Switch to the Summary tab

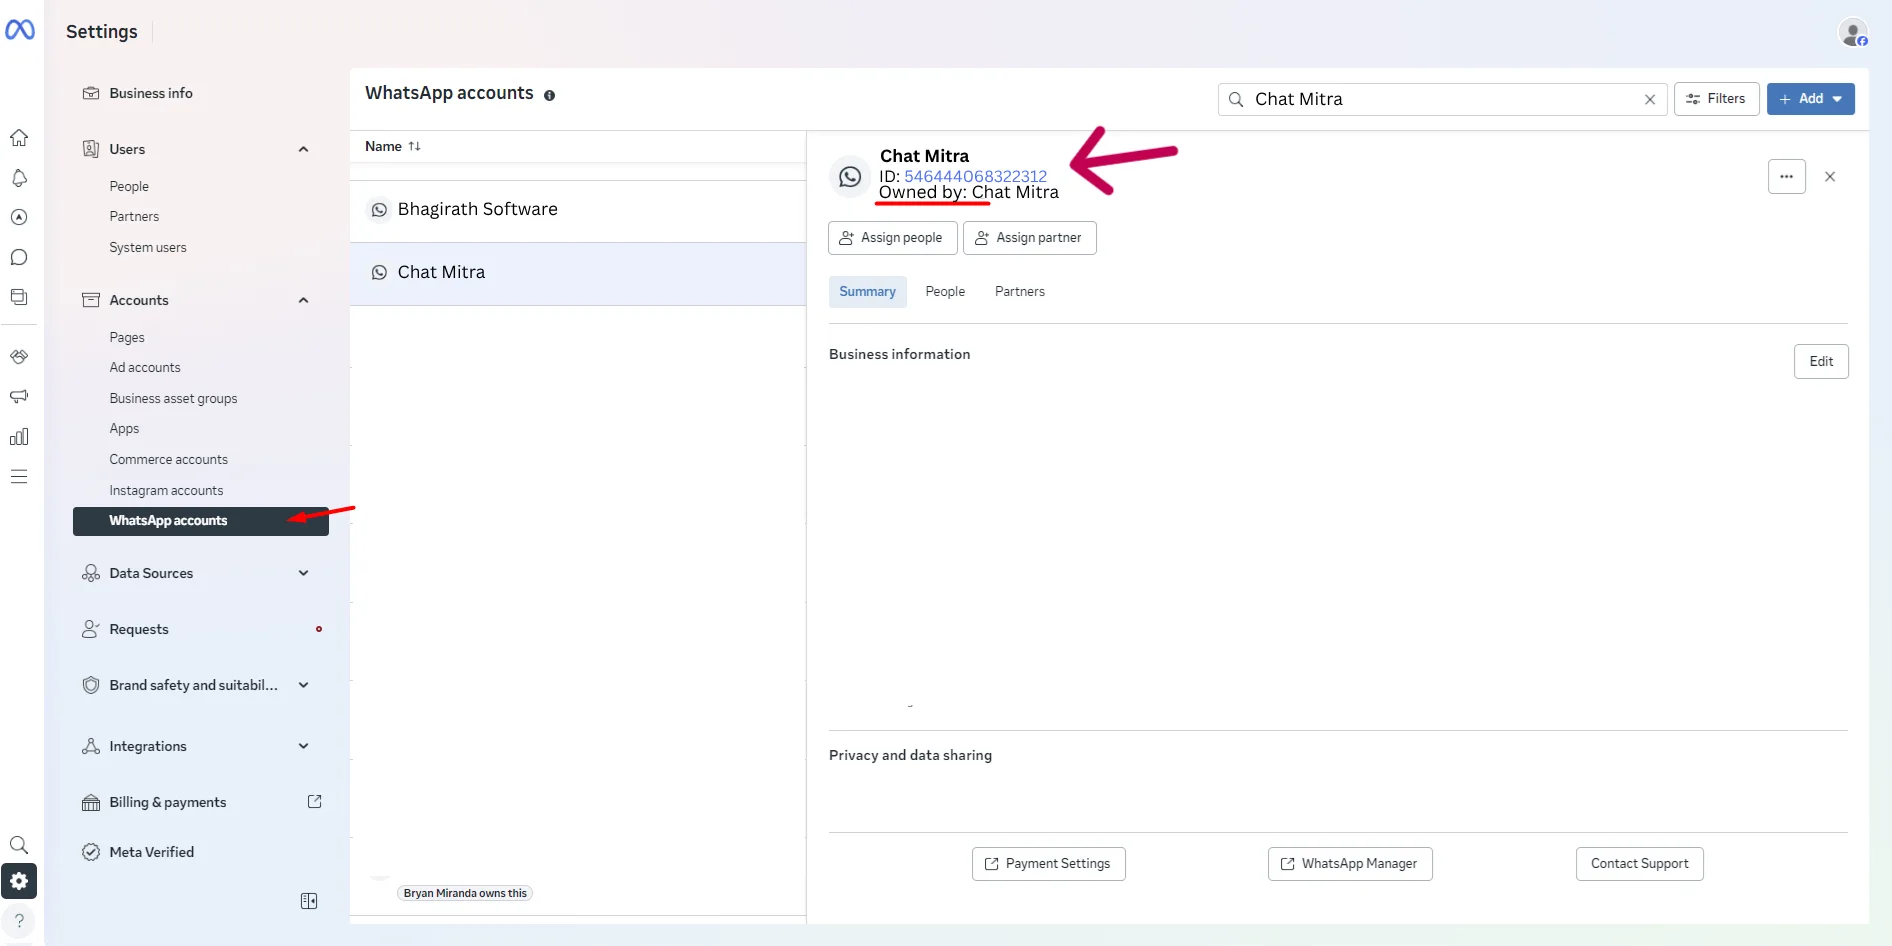point(867,292)
